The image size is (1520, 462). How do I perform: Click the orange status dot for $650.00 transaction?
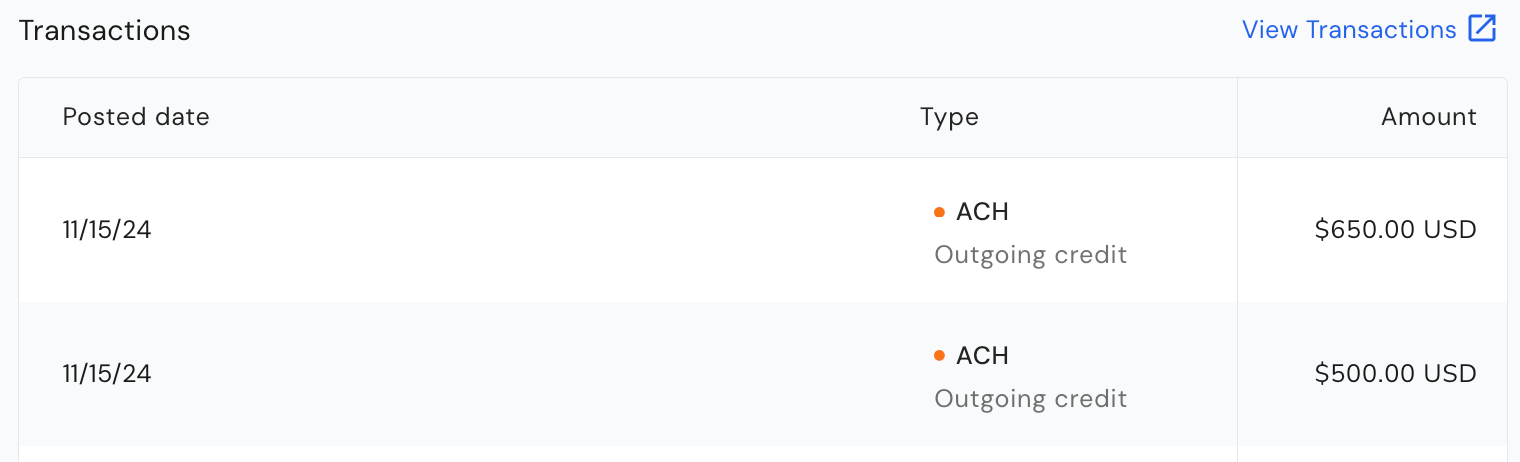(939, 212)
